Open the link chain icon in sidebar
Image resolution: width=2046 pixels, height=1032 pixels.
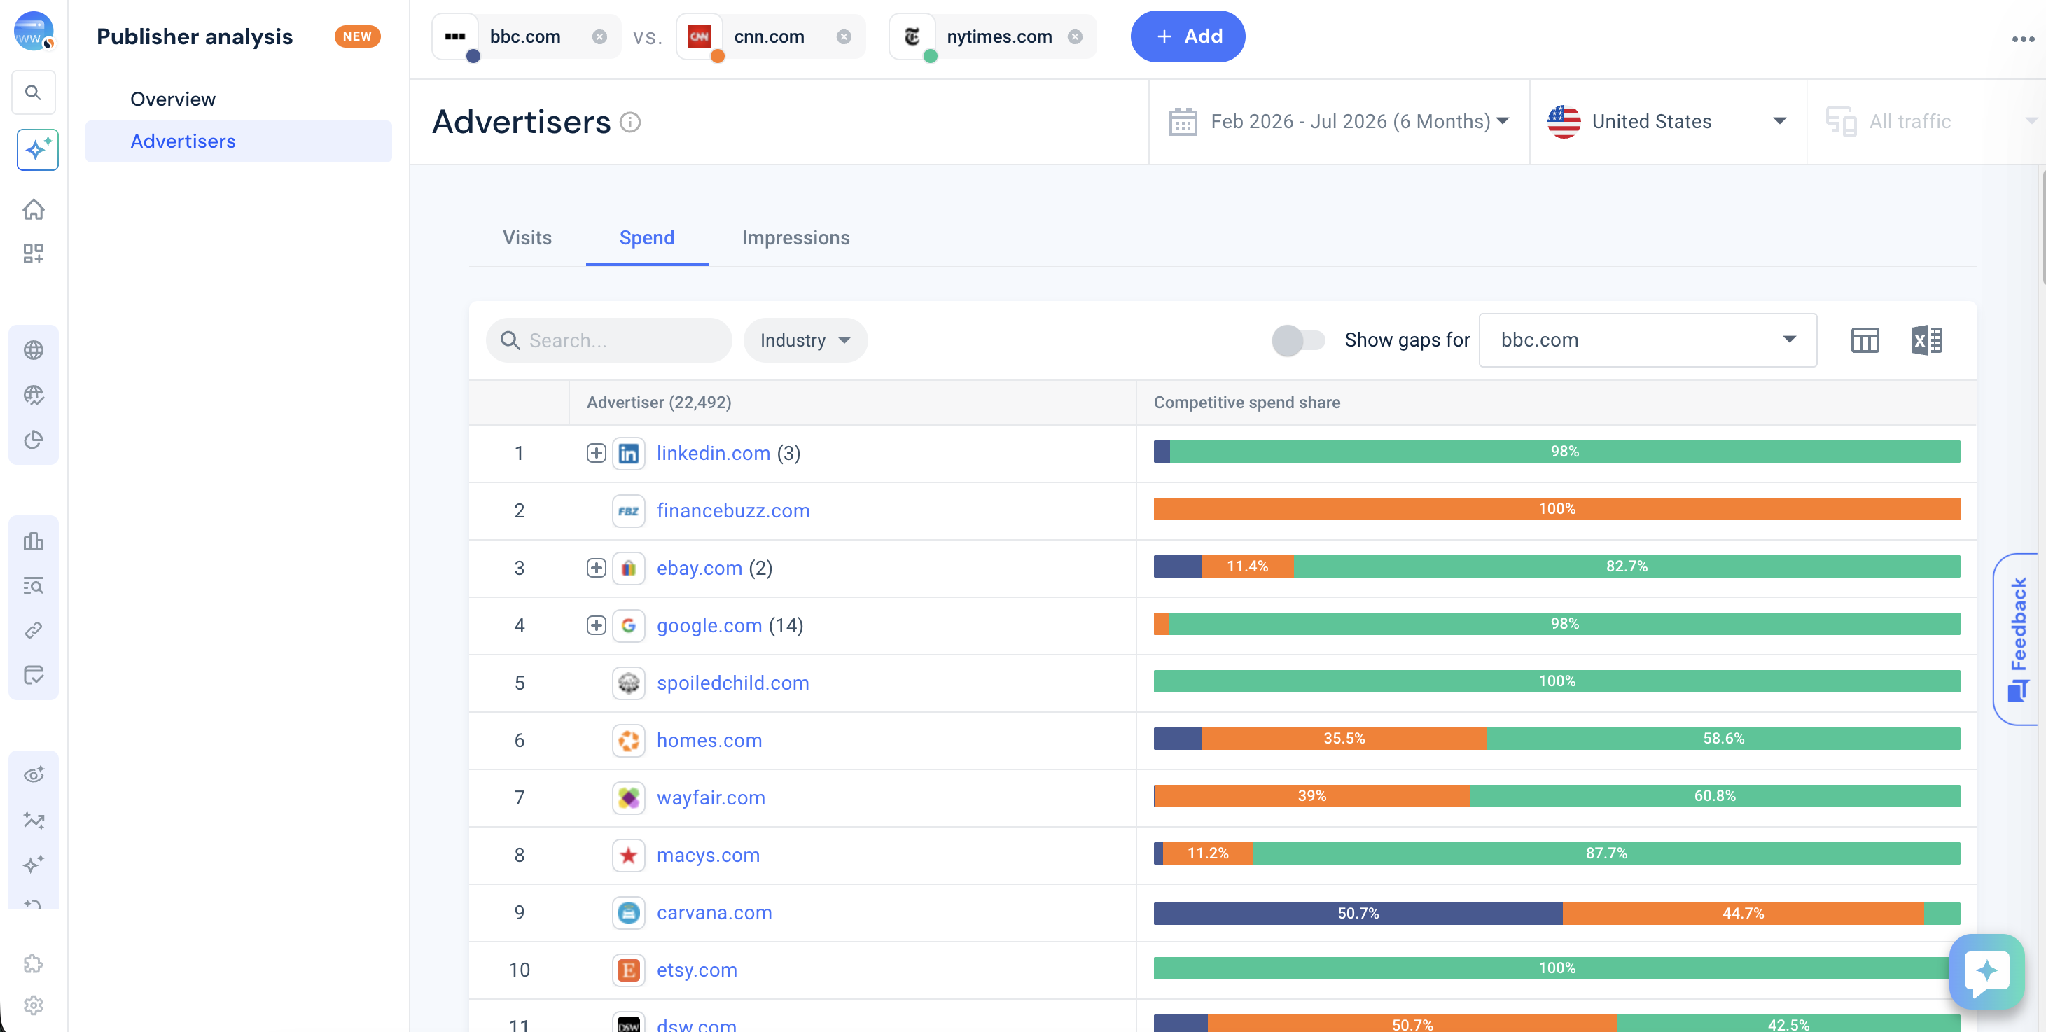click(34, 631)
